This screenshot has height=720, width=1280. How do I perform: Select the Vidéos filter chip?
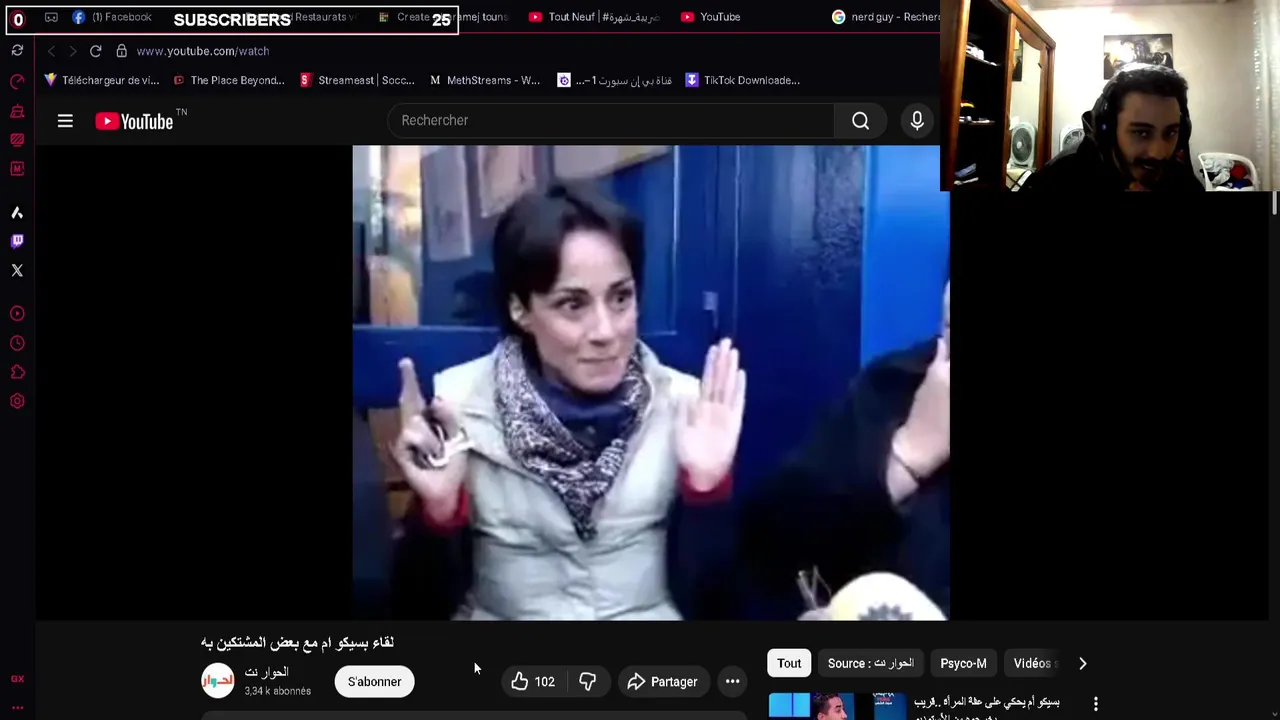pyautogui.click(x=1032, y=663)
